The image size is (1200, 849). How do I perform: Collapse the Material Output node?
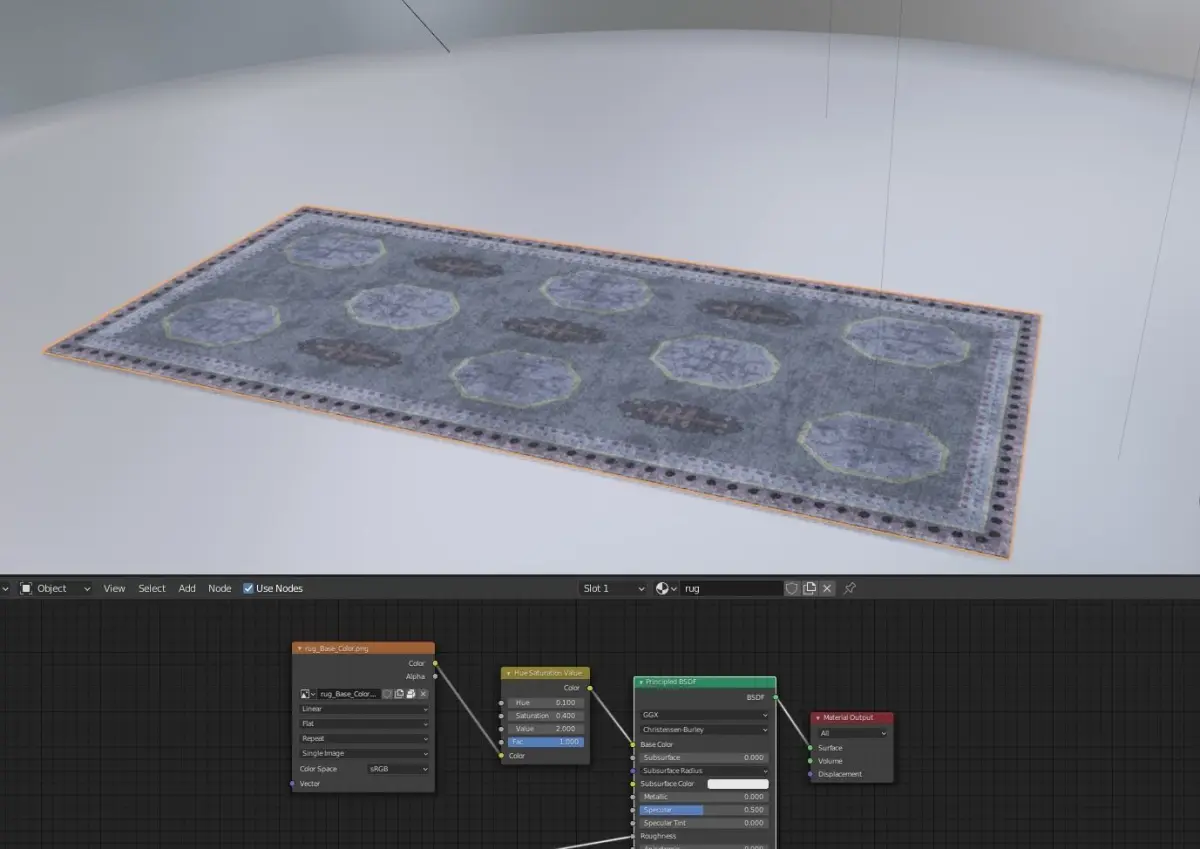click(x=818, y=718)
